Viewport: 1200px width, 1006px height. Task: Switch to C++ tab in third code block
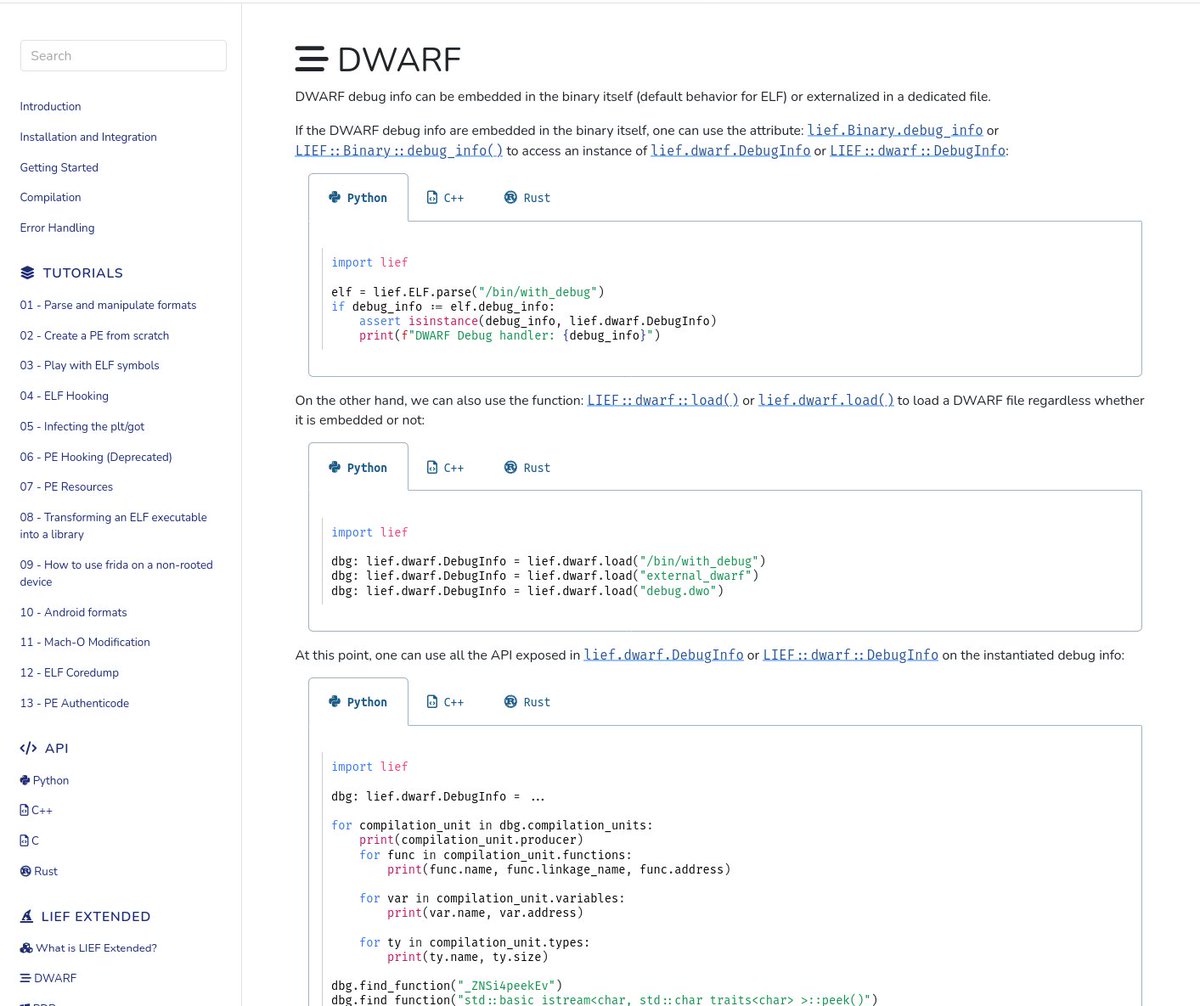pos(446,702)
